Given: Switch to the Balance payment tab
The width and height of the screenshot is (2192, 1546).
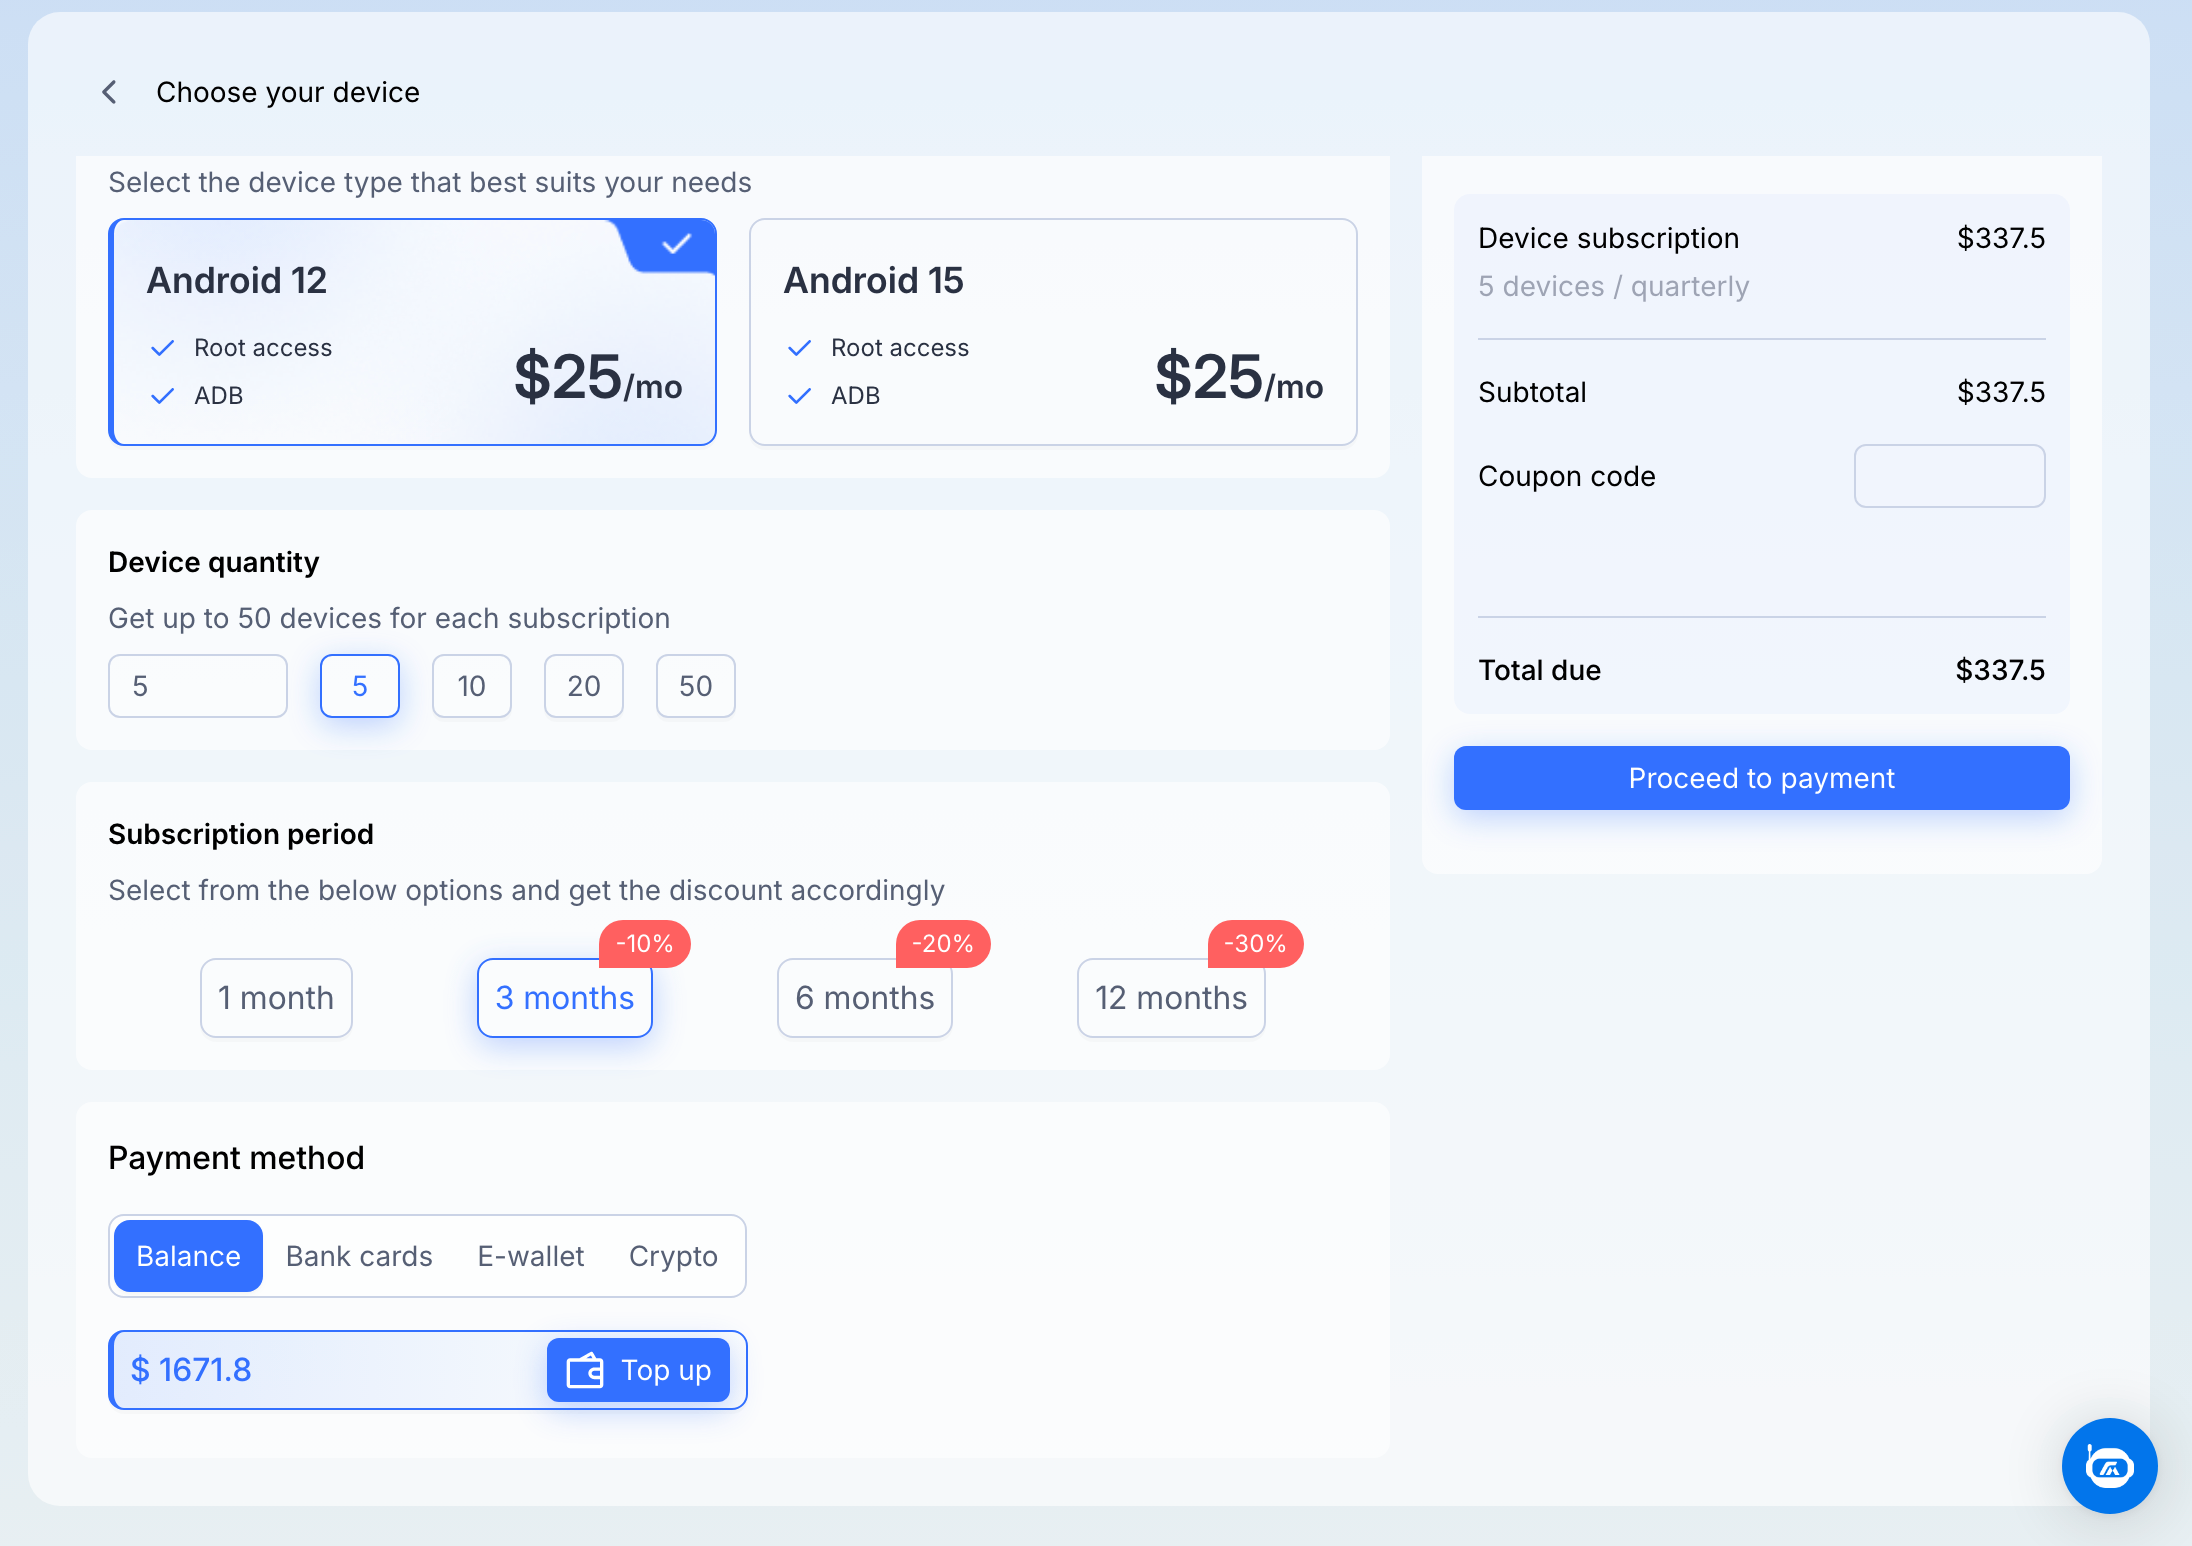Looking at the screenshot, I should pyautogui.click(x=188, y=1256).
